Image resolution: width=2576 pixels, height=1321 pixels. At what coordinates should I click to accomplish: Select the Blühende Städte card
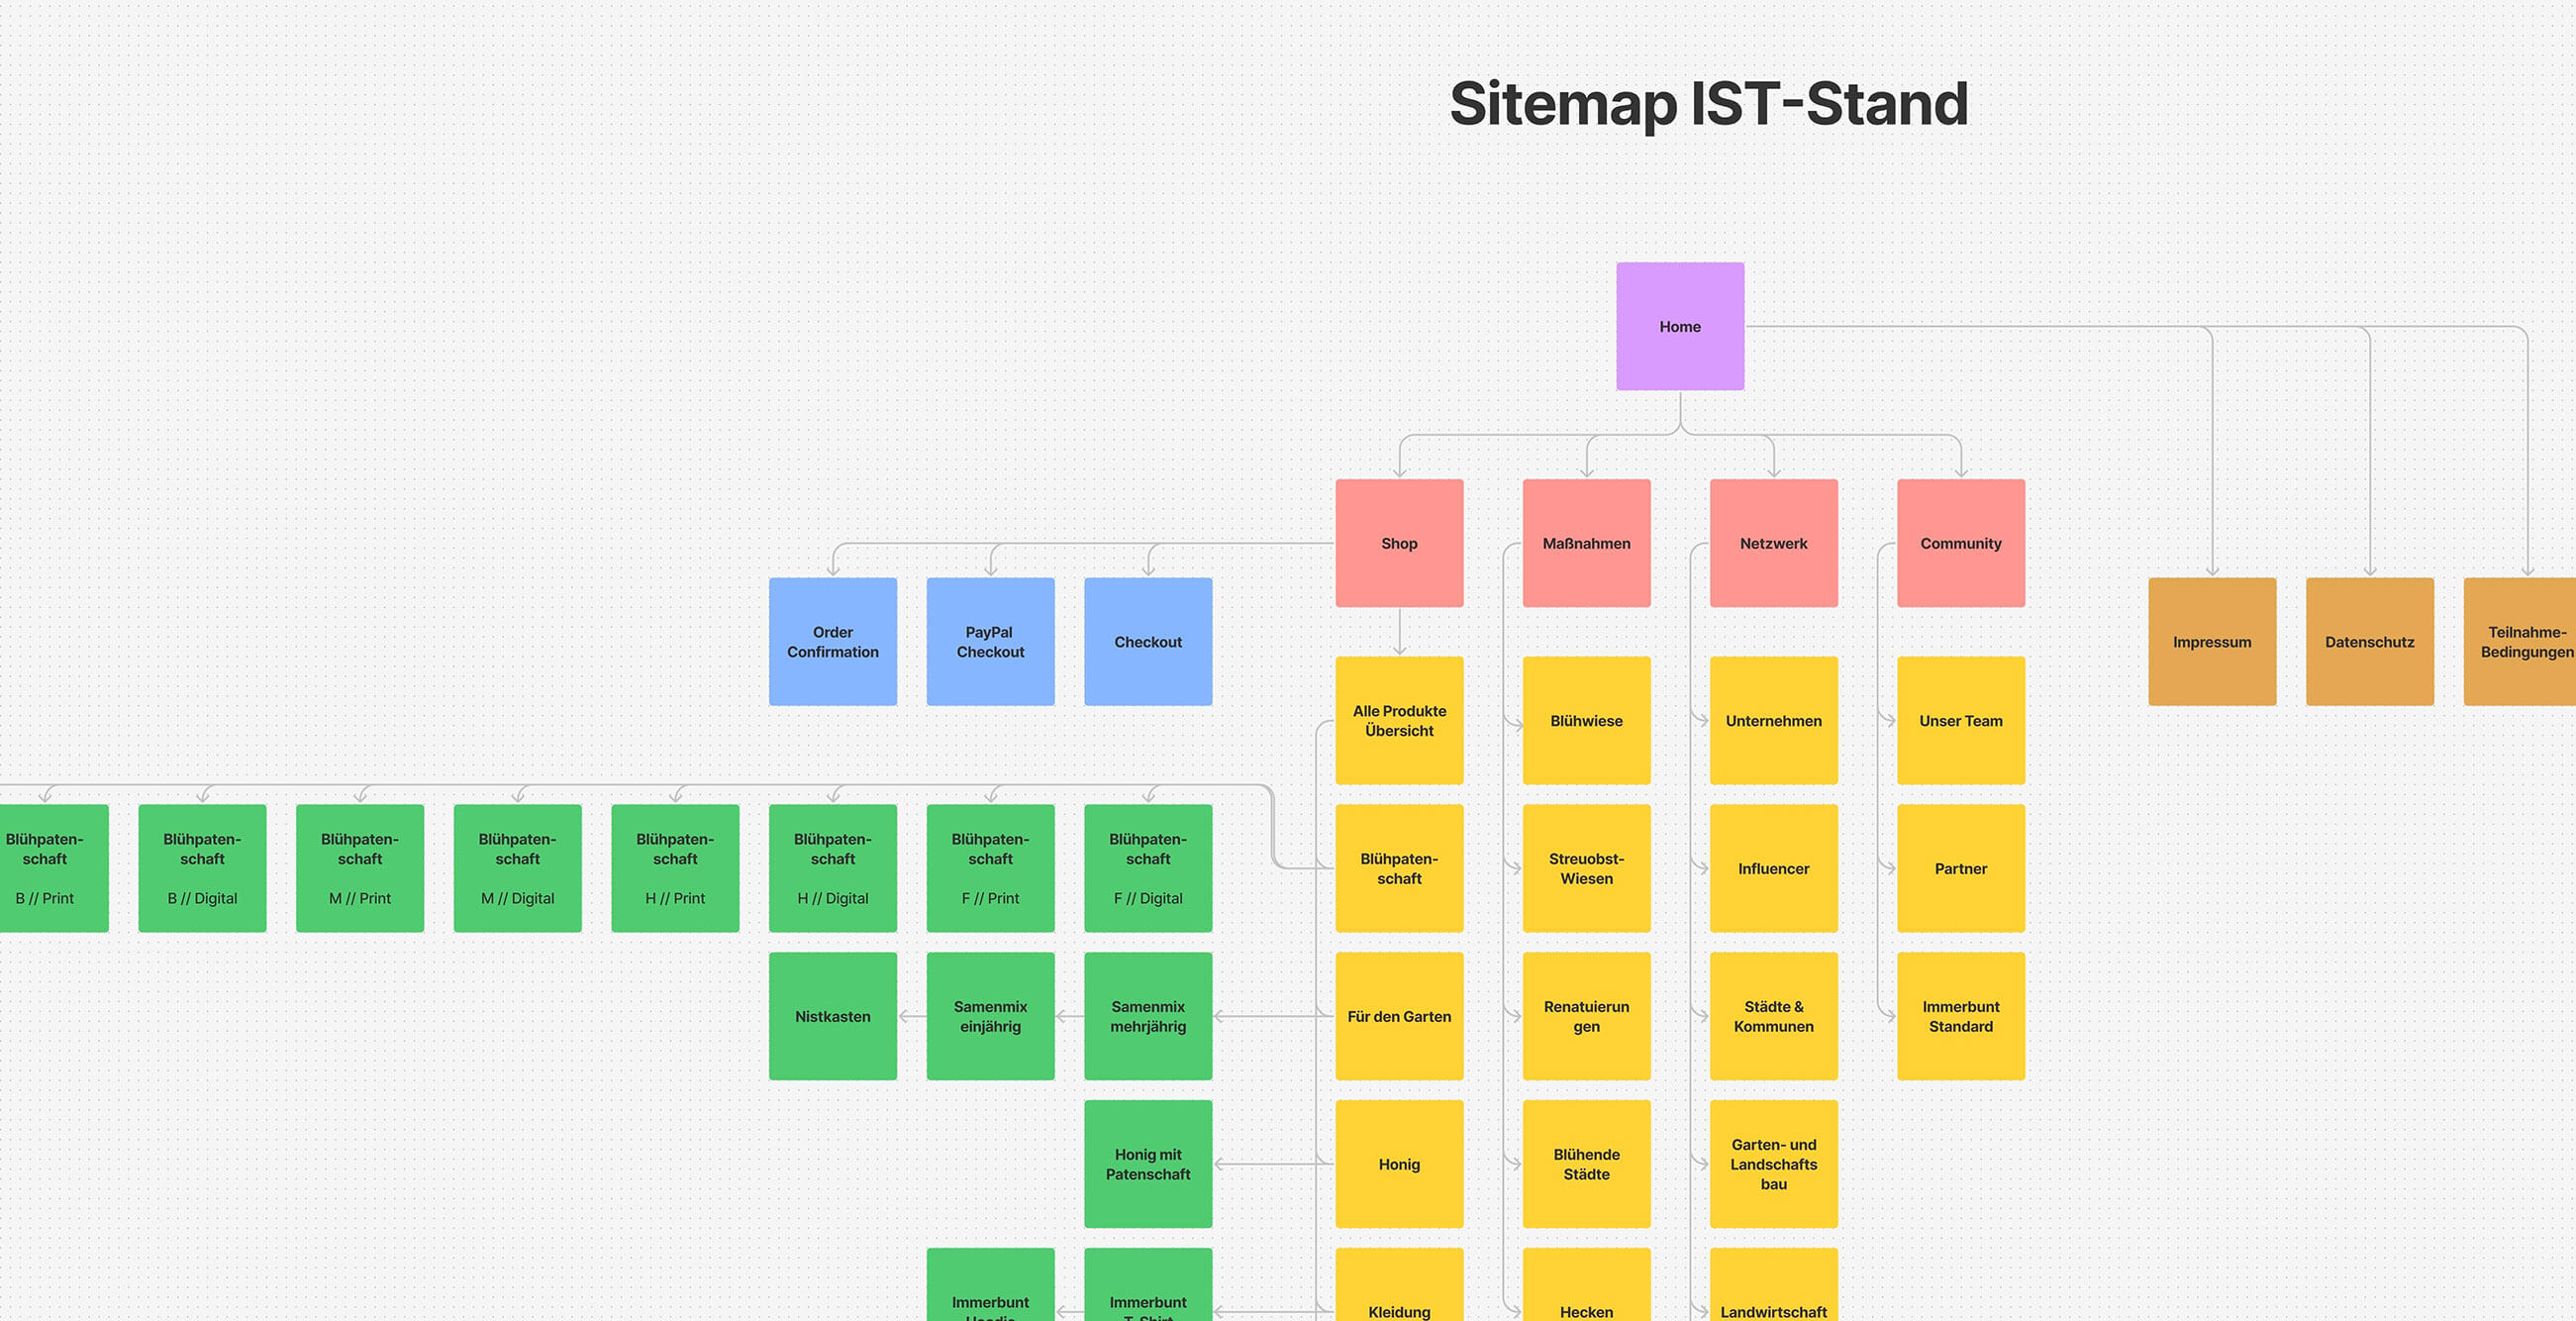(1586, 1164)
